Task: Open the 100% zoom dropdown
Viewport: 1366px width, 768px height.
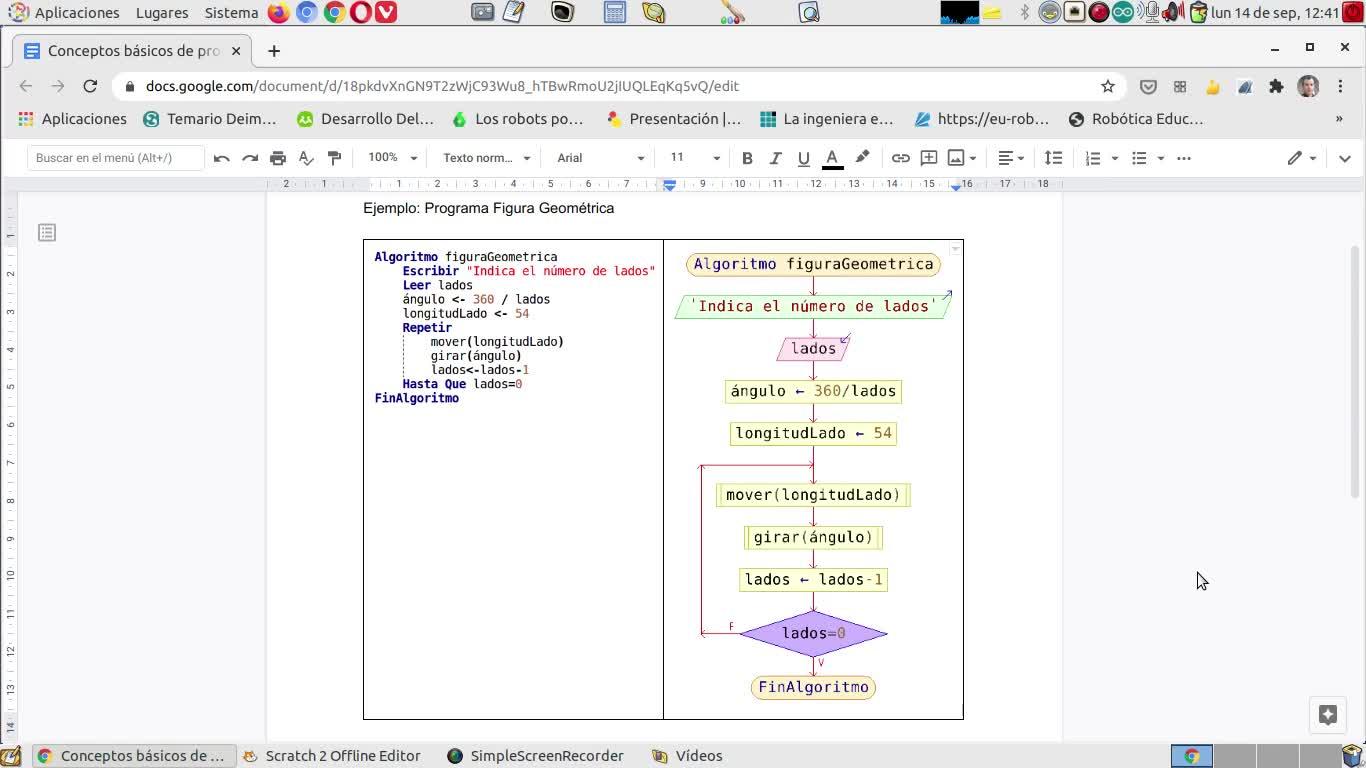Action: click(392, 158)
